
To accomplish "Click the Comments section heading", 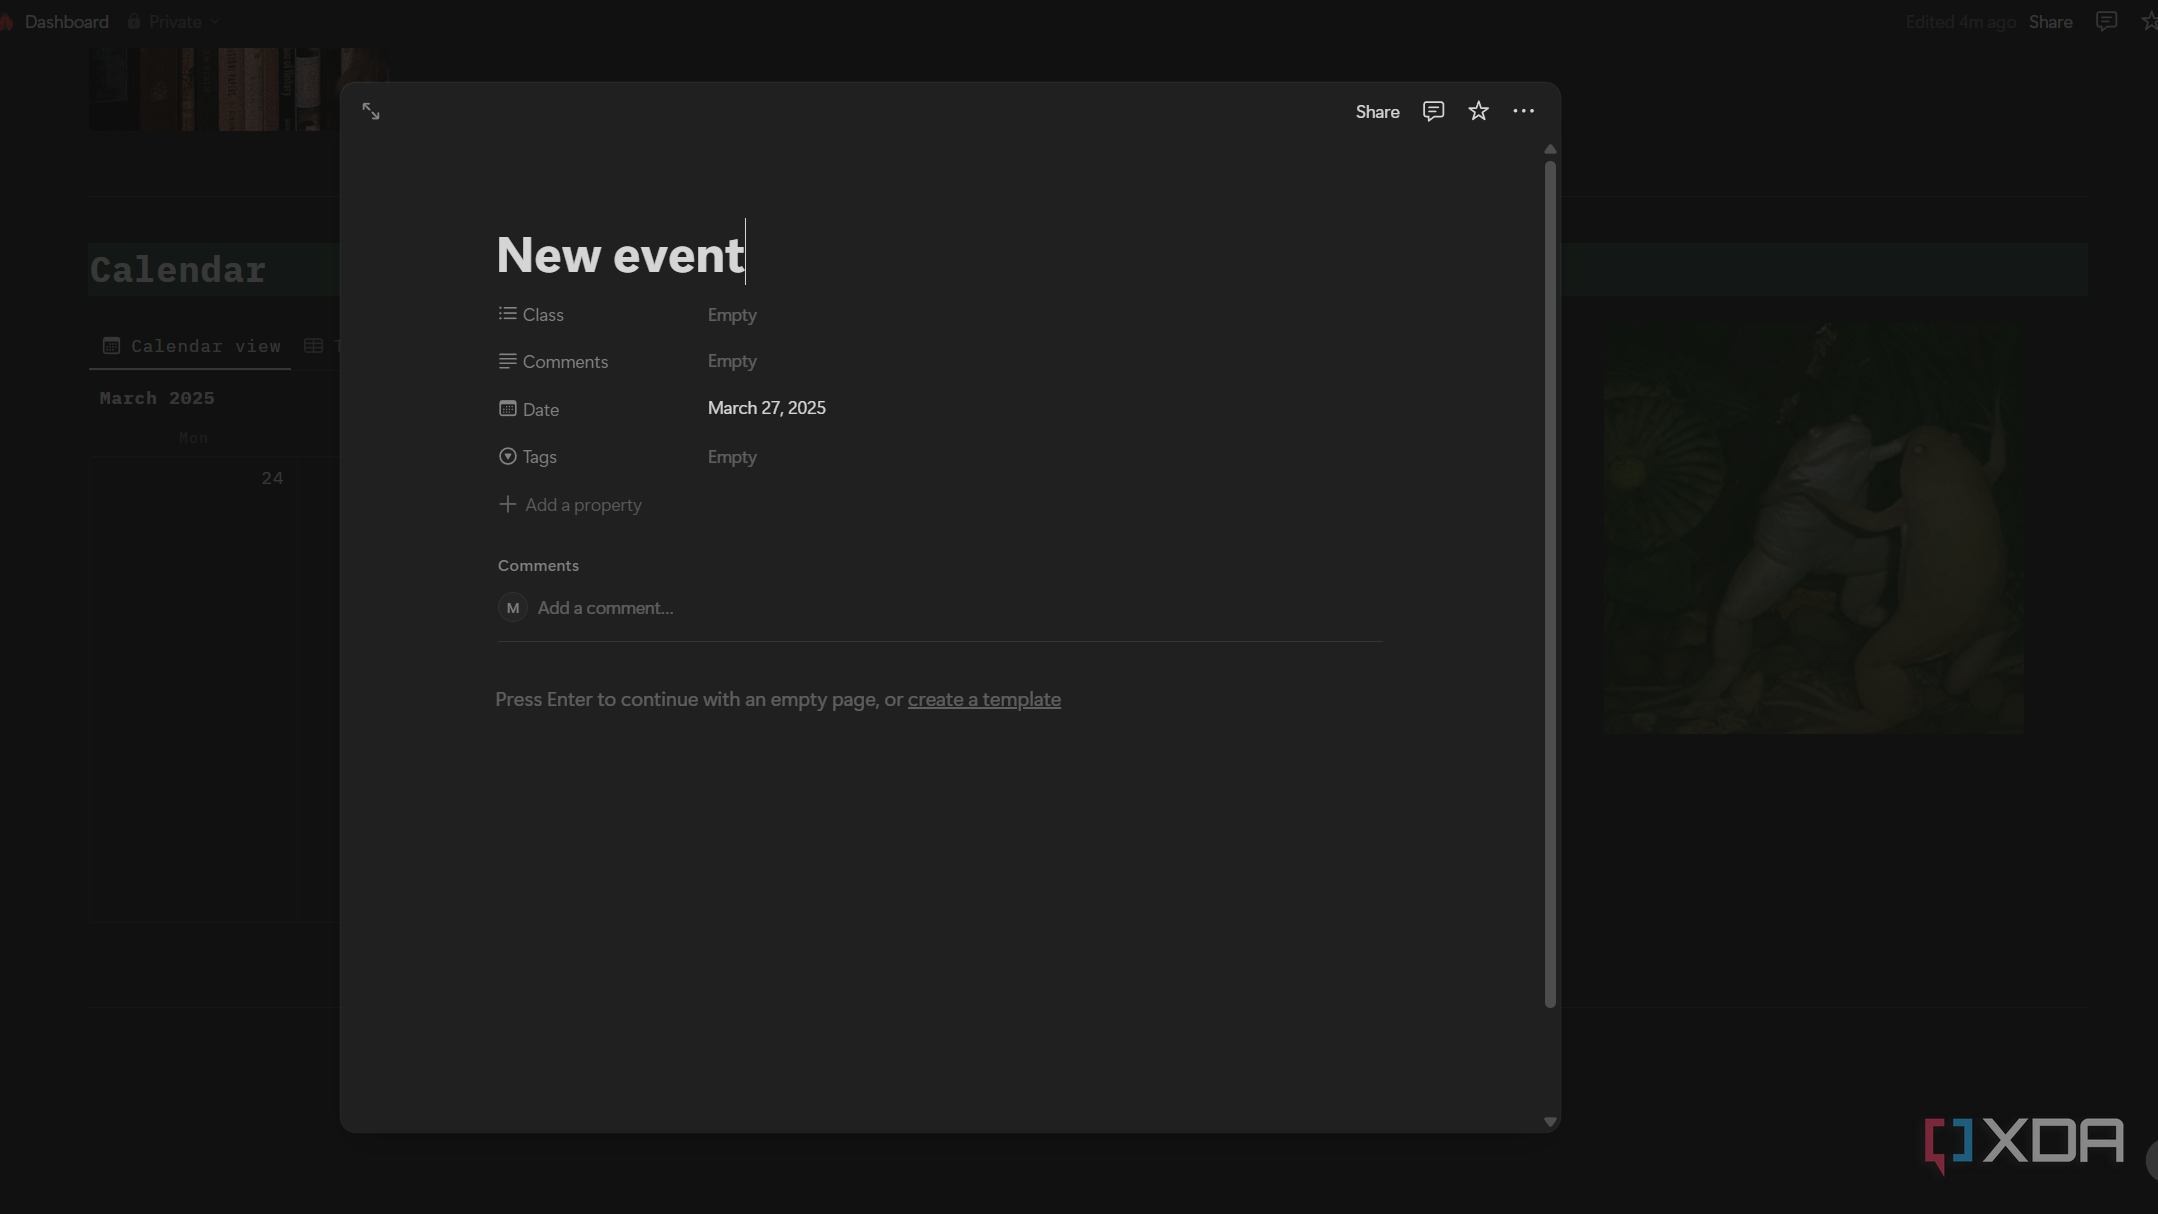I will click(x=538, y=566).
